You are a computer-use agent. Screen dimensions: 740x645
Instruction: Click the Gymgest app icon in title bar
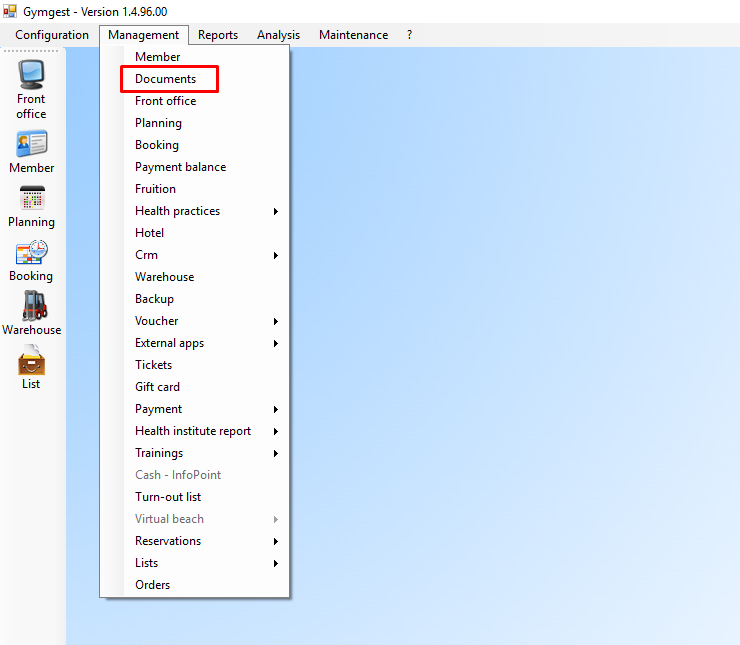click(x=10, y=11)
